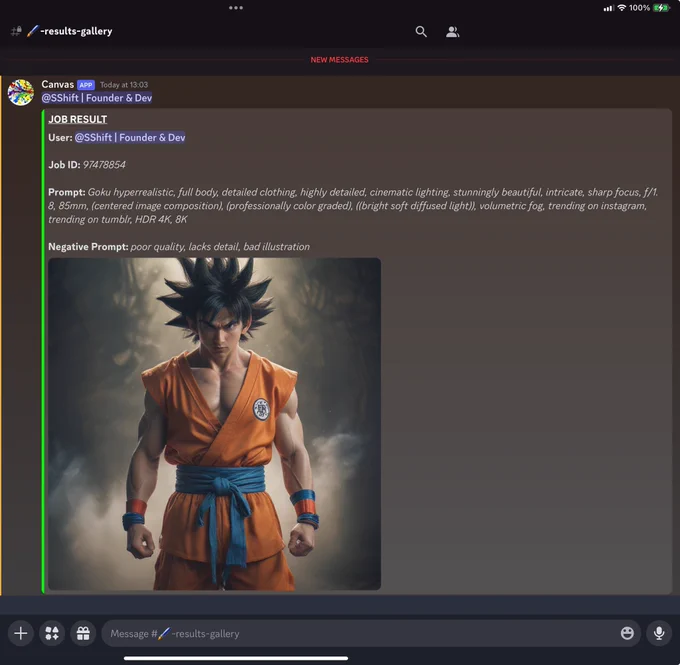Show the member list icon
Screen dimensions: 680x665
click(x=452, y=32)
